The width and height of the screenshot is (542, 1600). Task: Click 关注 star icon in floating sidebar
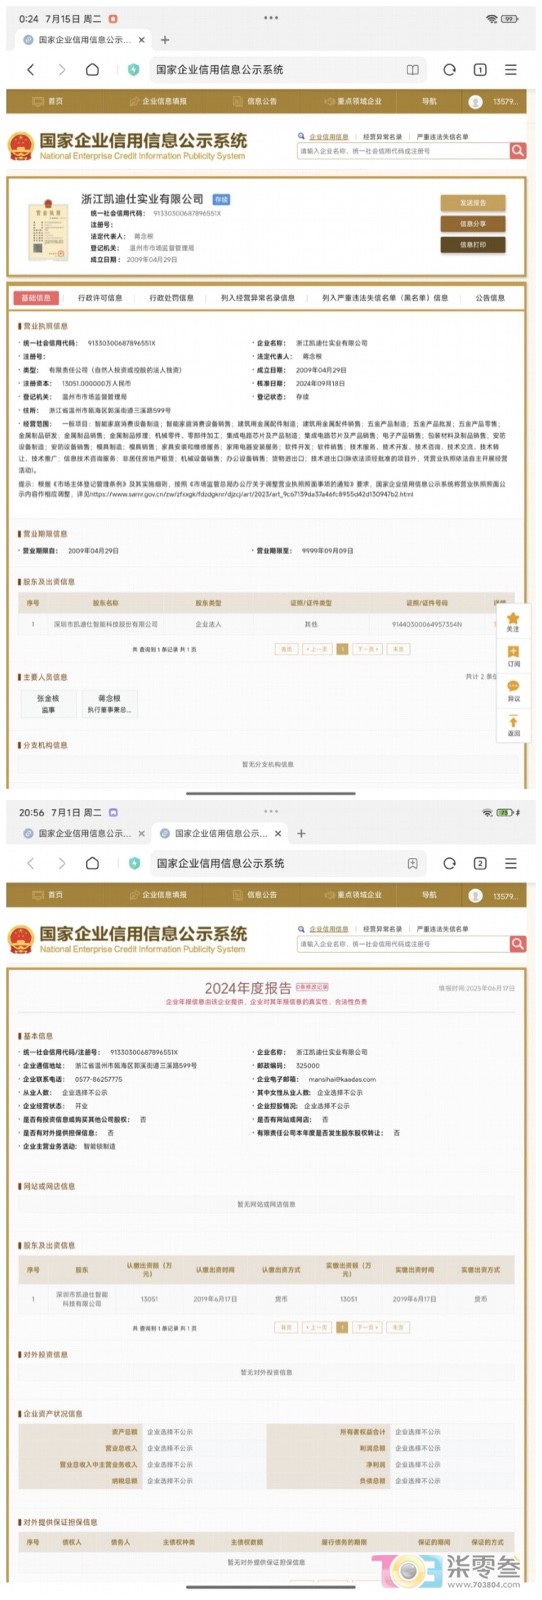coord(513,622)
